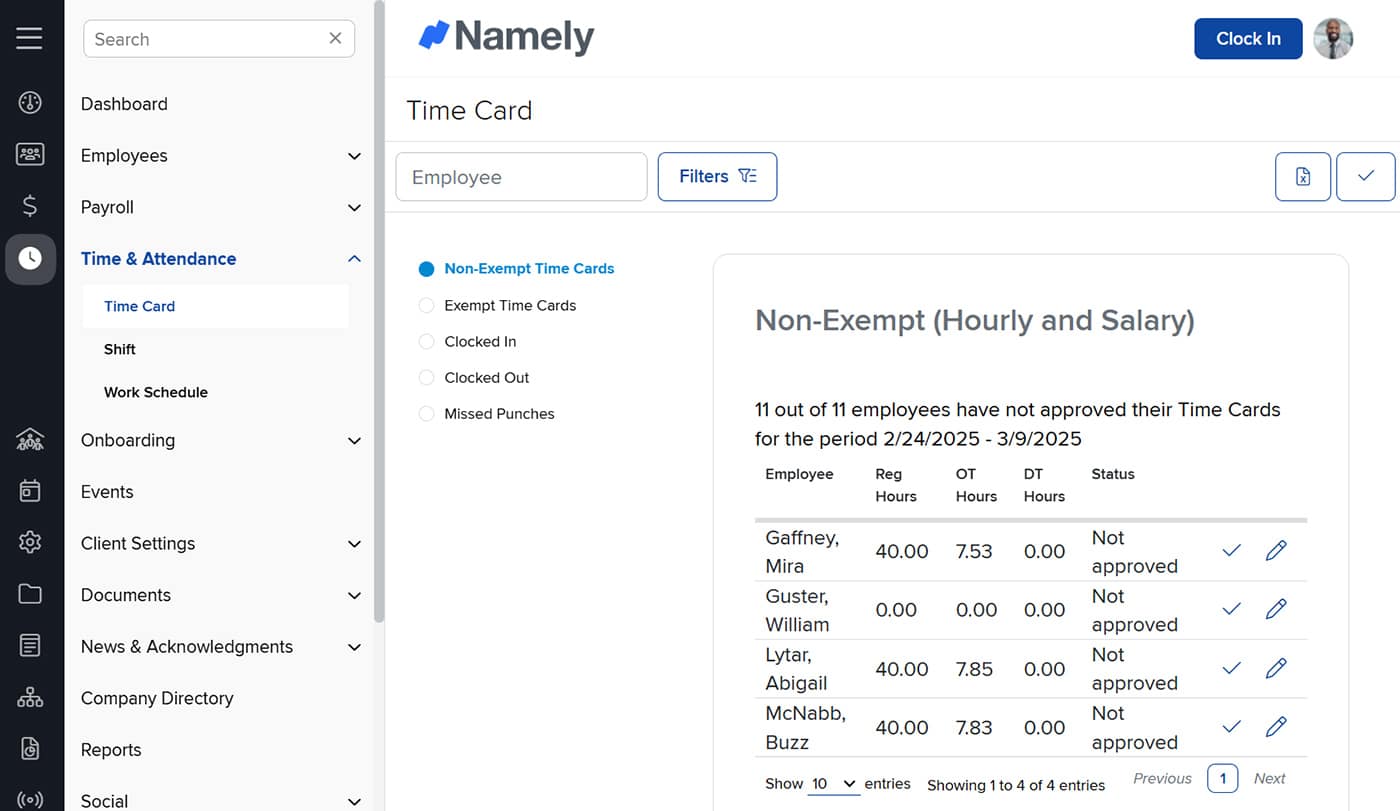Expand the Employees menu section
This screenshot has height=811, width=1400.
click(x=353, y=156)
